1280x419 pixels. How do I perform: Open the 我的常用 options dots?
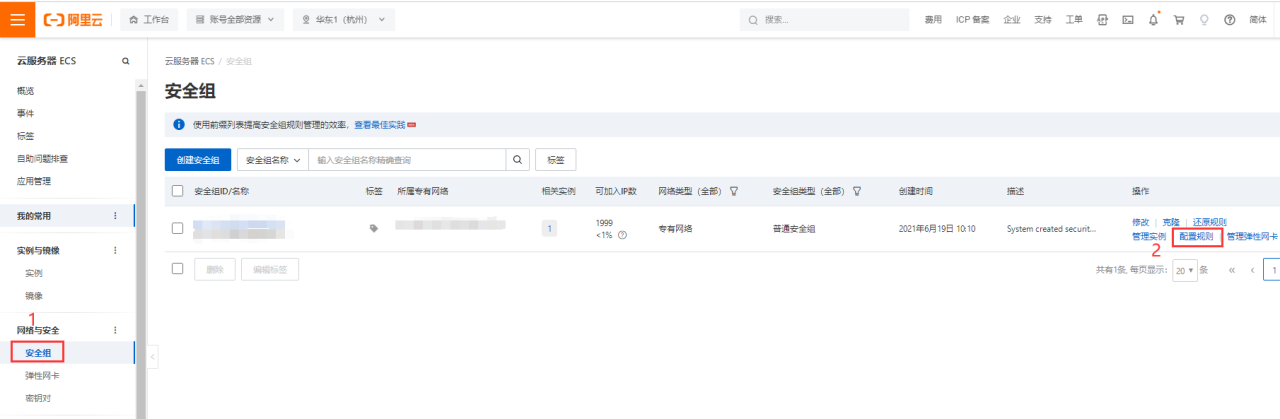point(115,216)
